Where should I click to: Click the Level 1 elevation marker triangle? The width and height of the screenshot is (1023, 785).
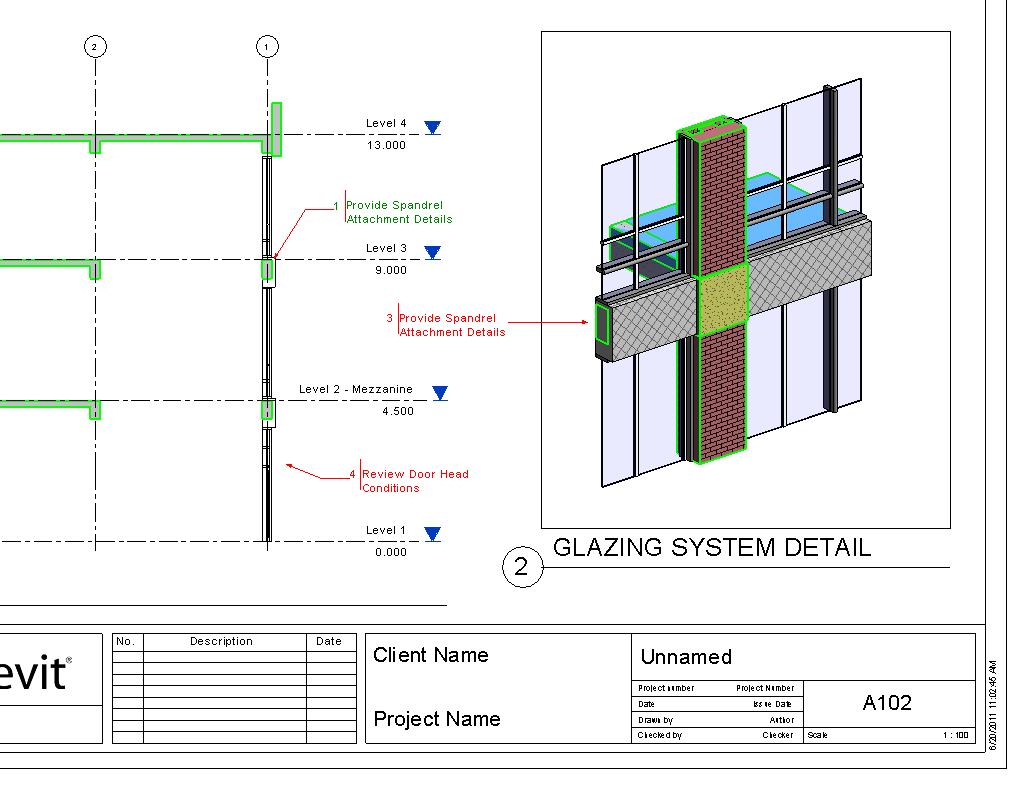pos(431,534)
